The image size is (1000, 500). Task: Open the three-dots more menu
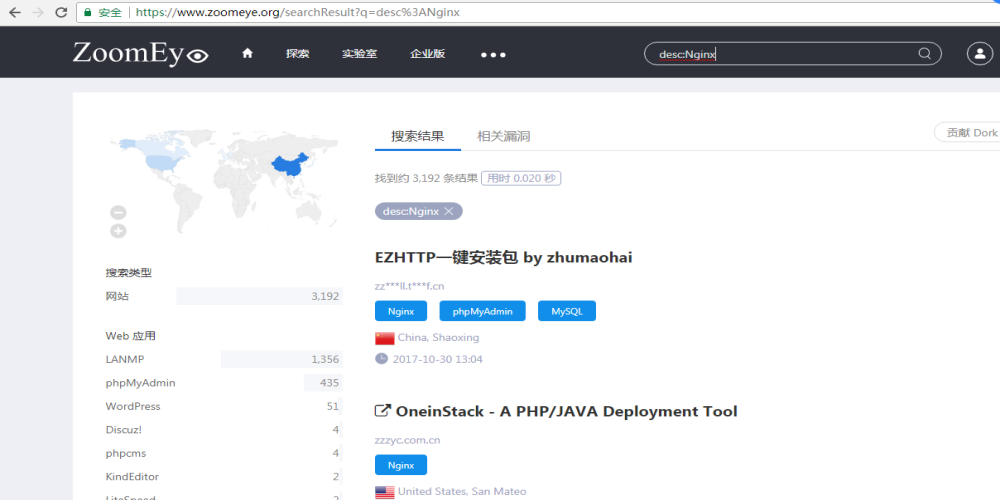pos(493,55)
